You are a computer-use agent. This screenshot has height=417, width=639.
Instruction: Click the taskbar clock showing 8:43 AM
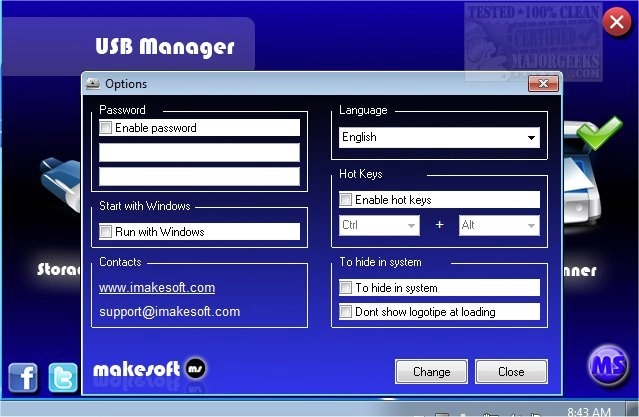coord(588,411)
